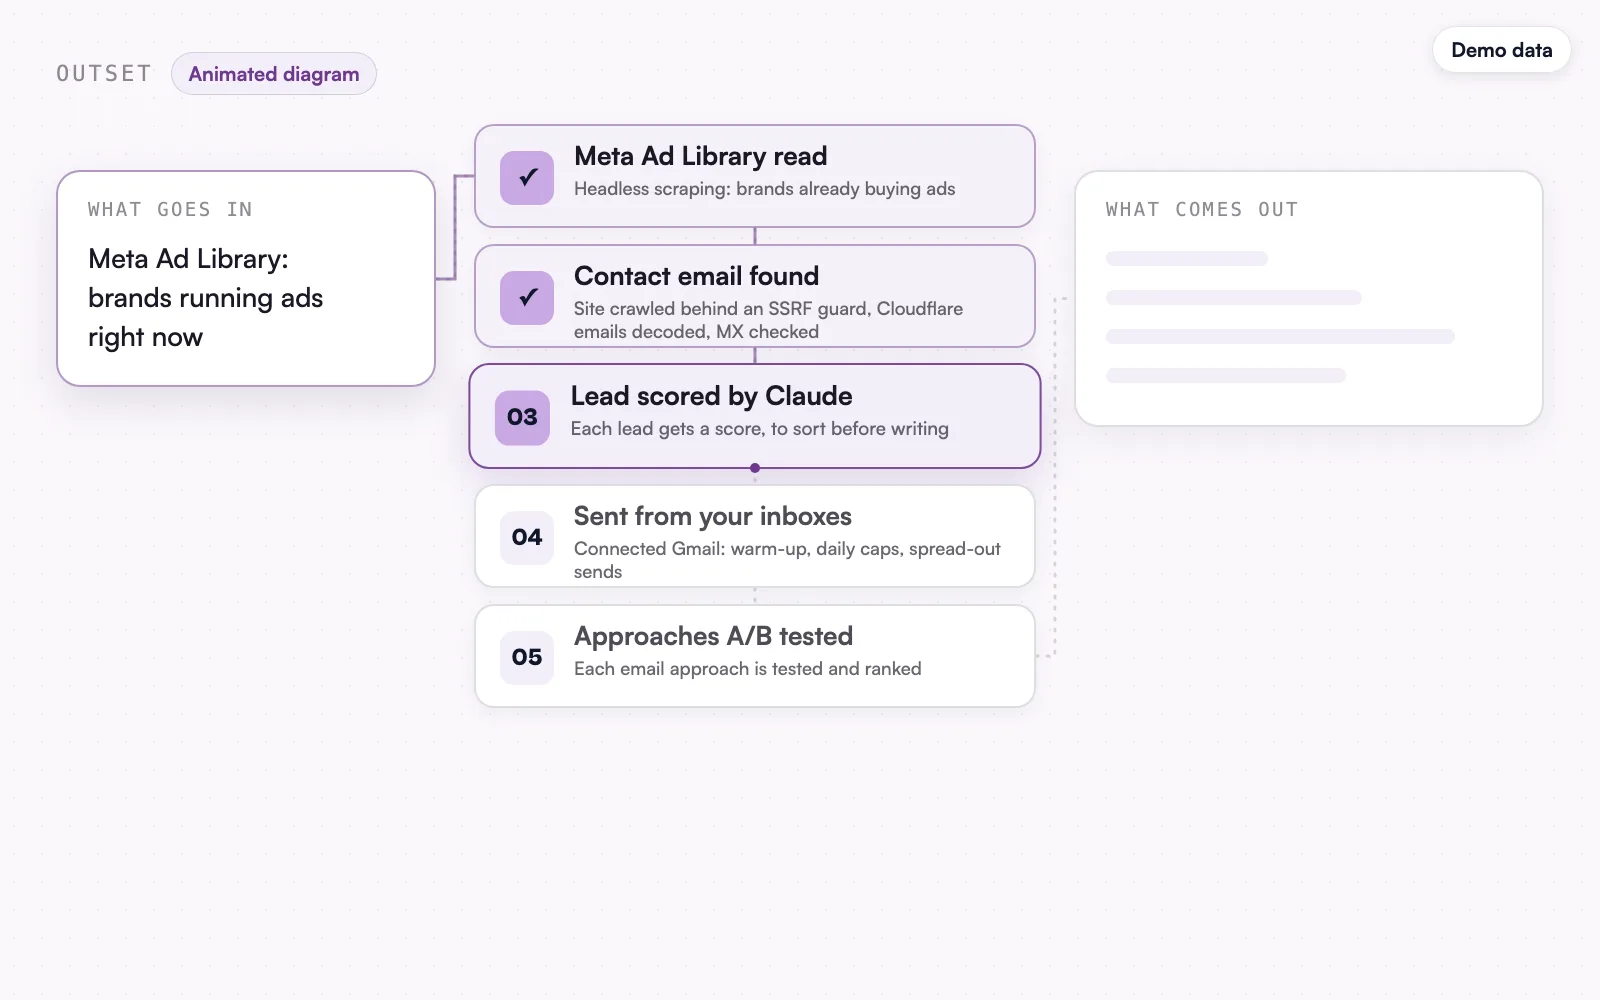
Task: Click 'Headless scraping: brands already buying ads' text
Action: 764,189
